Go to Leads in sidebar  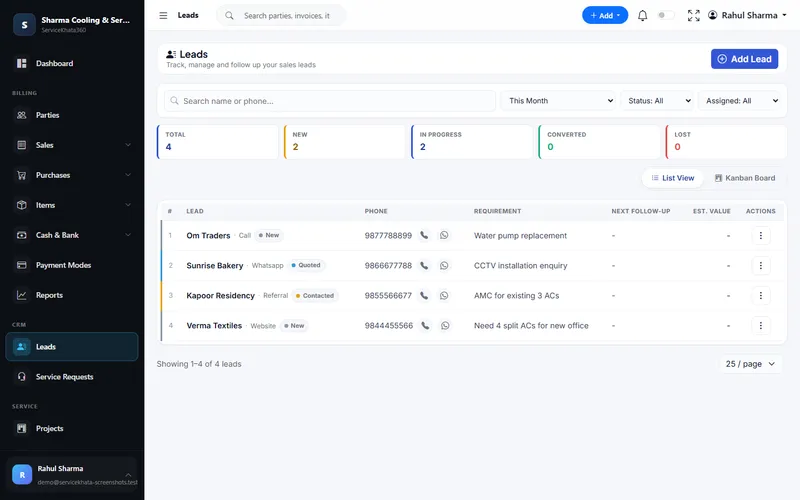(x=71, y=346)
